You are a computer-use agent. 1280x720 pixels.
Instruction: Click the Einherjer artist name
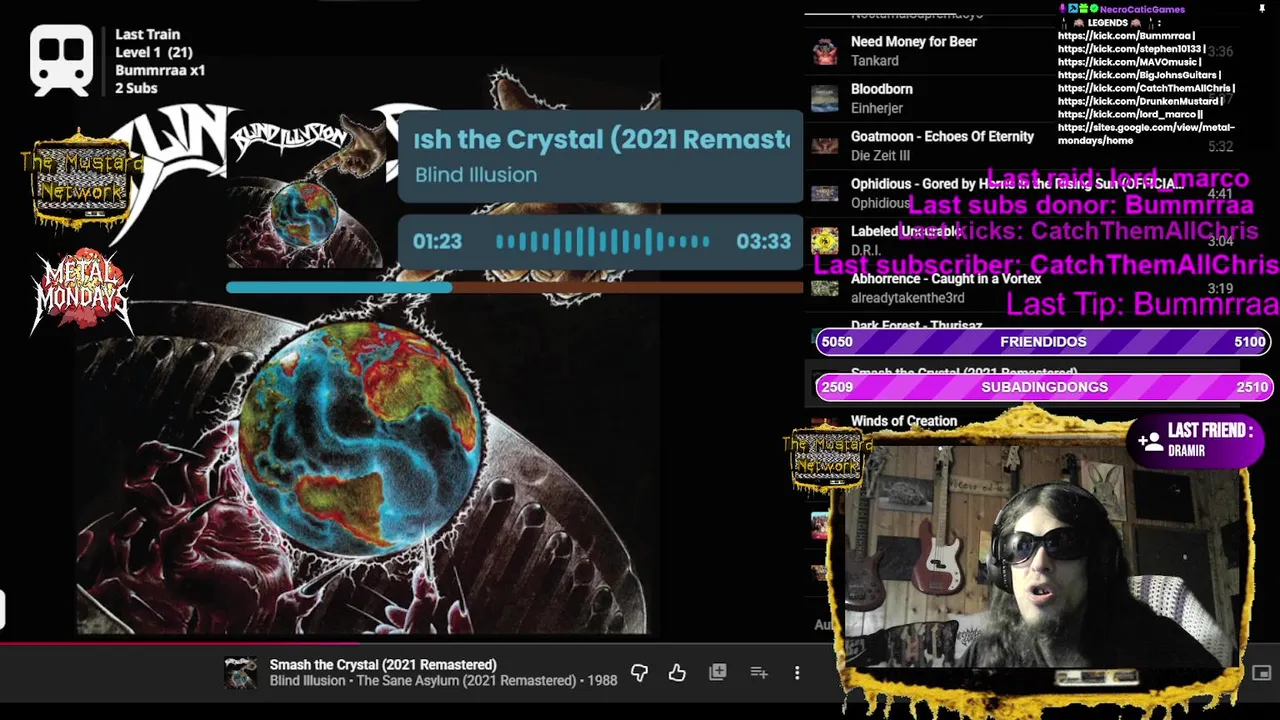[x=877, y=108]
